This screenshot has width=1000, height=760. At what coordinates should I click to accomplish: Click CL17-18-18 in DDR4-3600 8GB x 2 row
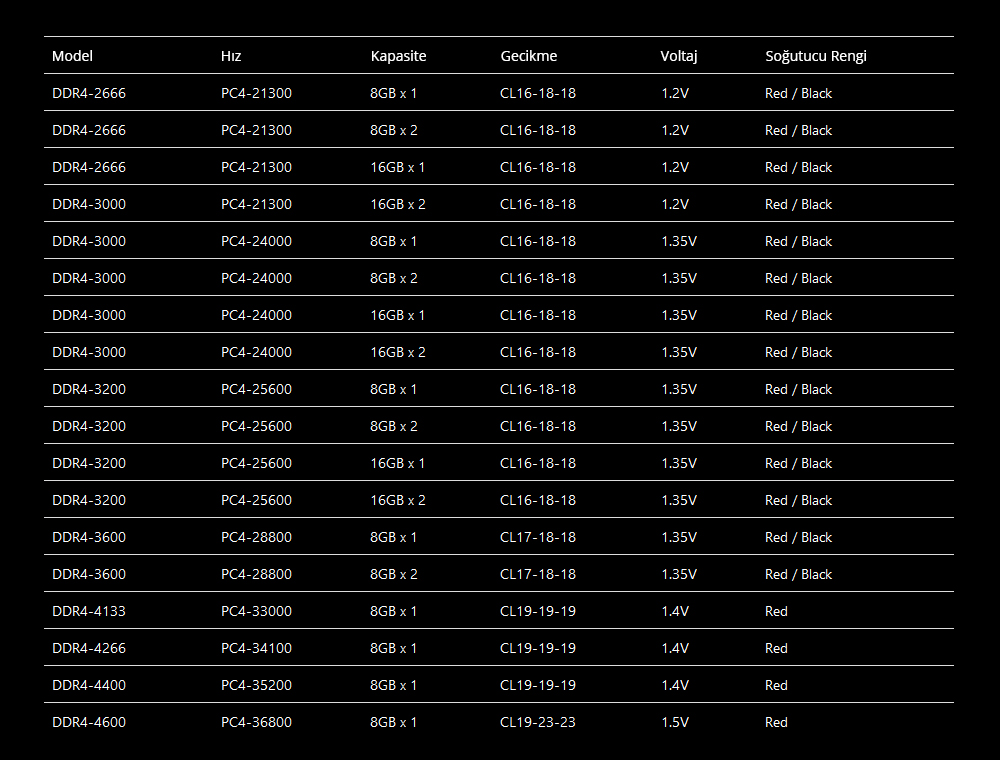point(538,574)
